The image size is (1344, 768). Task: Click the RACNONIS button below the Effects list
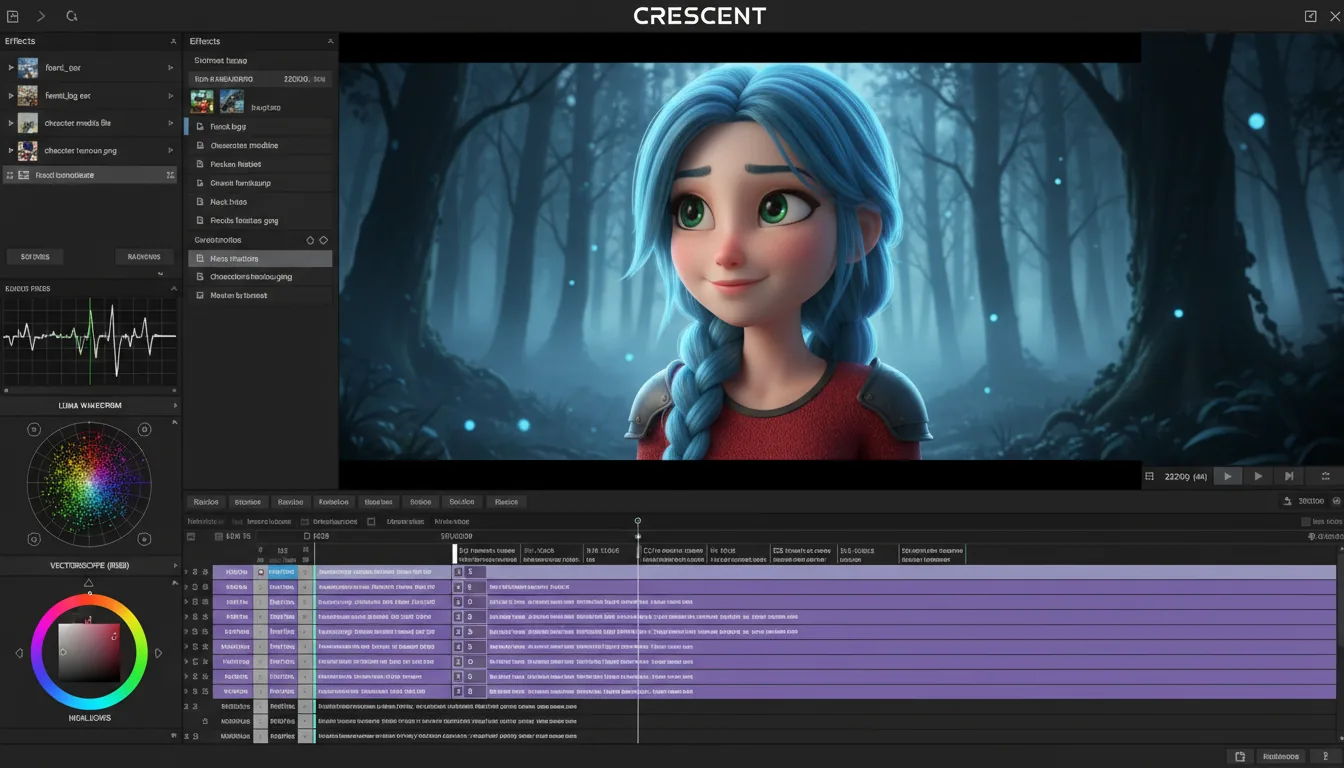tap(144, 257)
